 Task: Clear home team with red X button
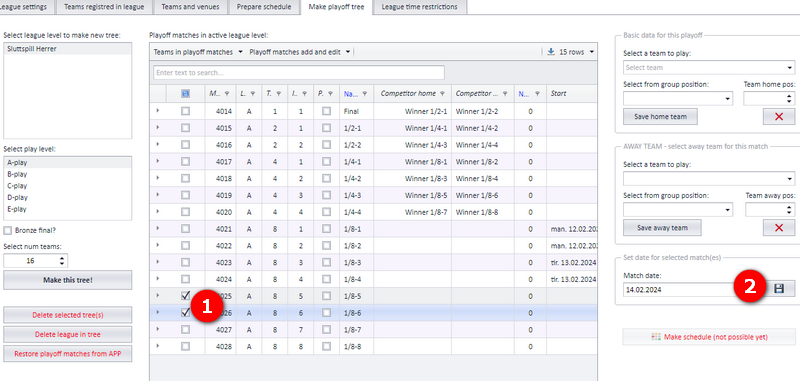779,116
